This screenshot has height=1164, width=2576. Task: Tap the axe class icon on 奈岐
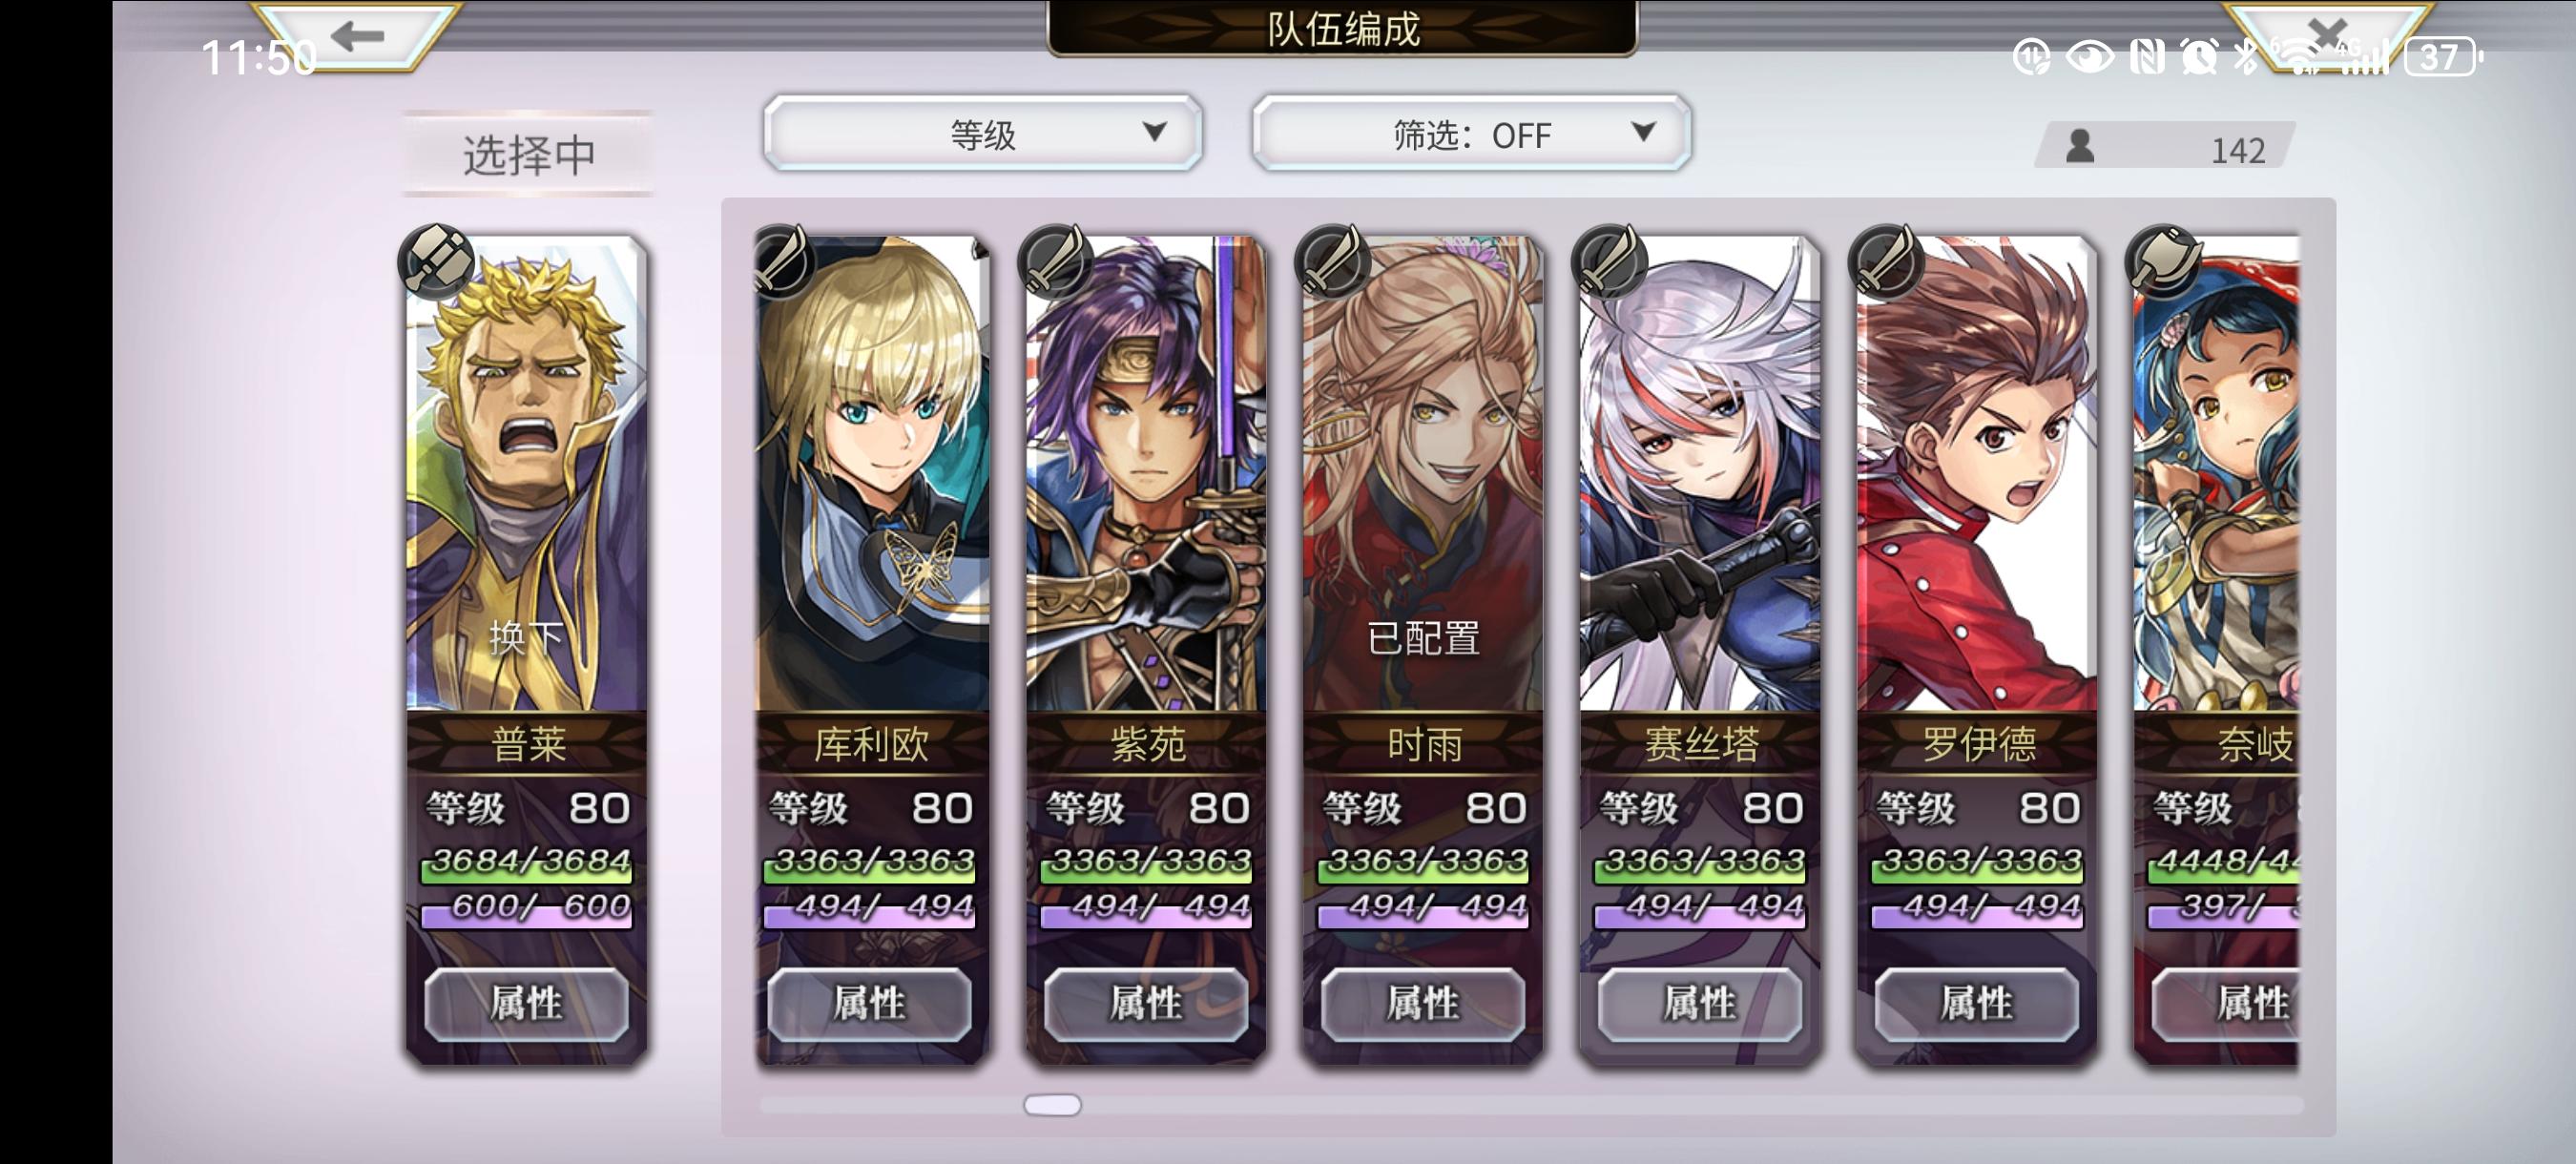pyautogui.click(x=2162, y=262)
